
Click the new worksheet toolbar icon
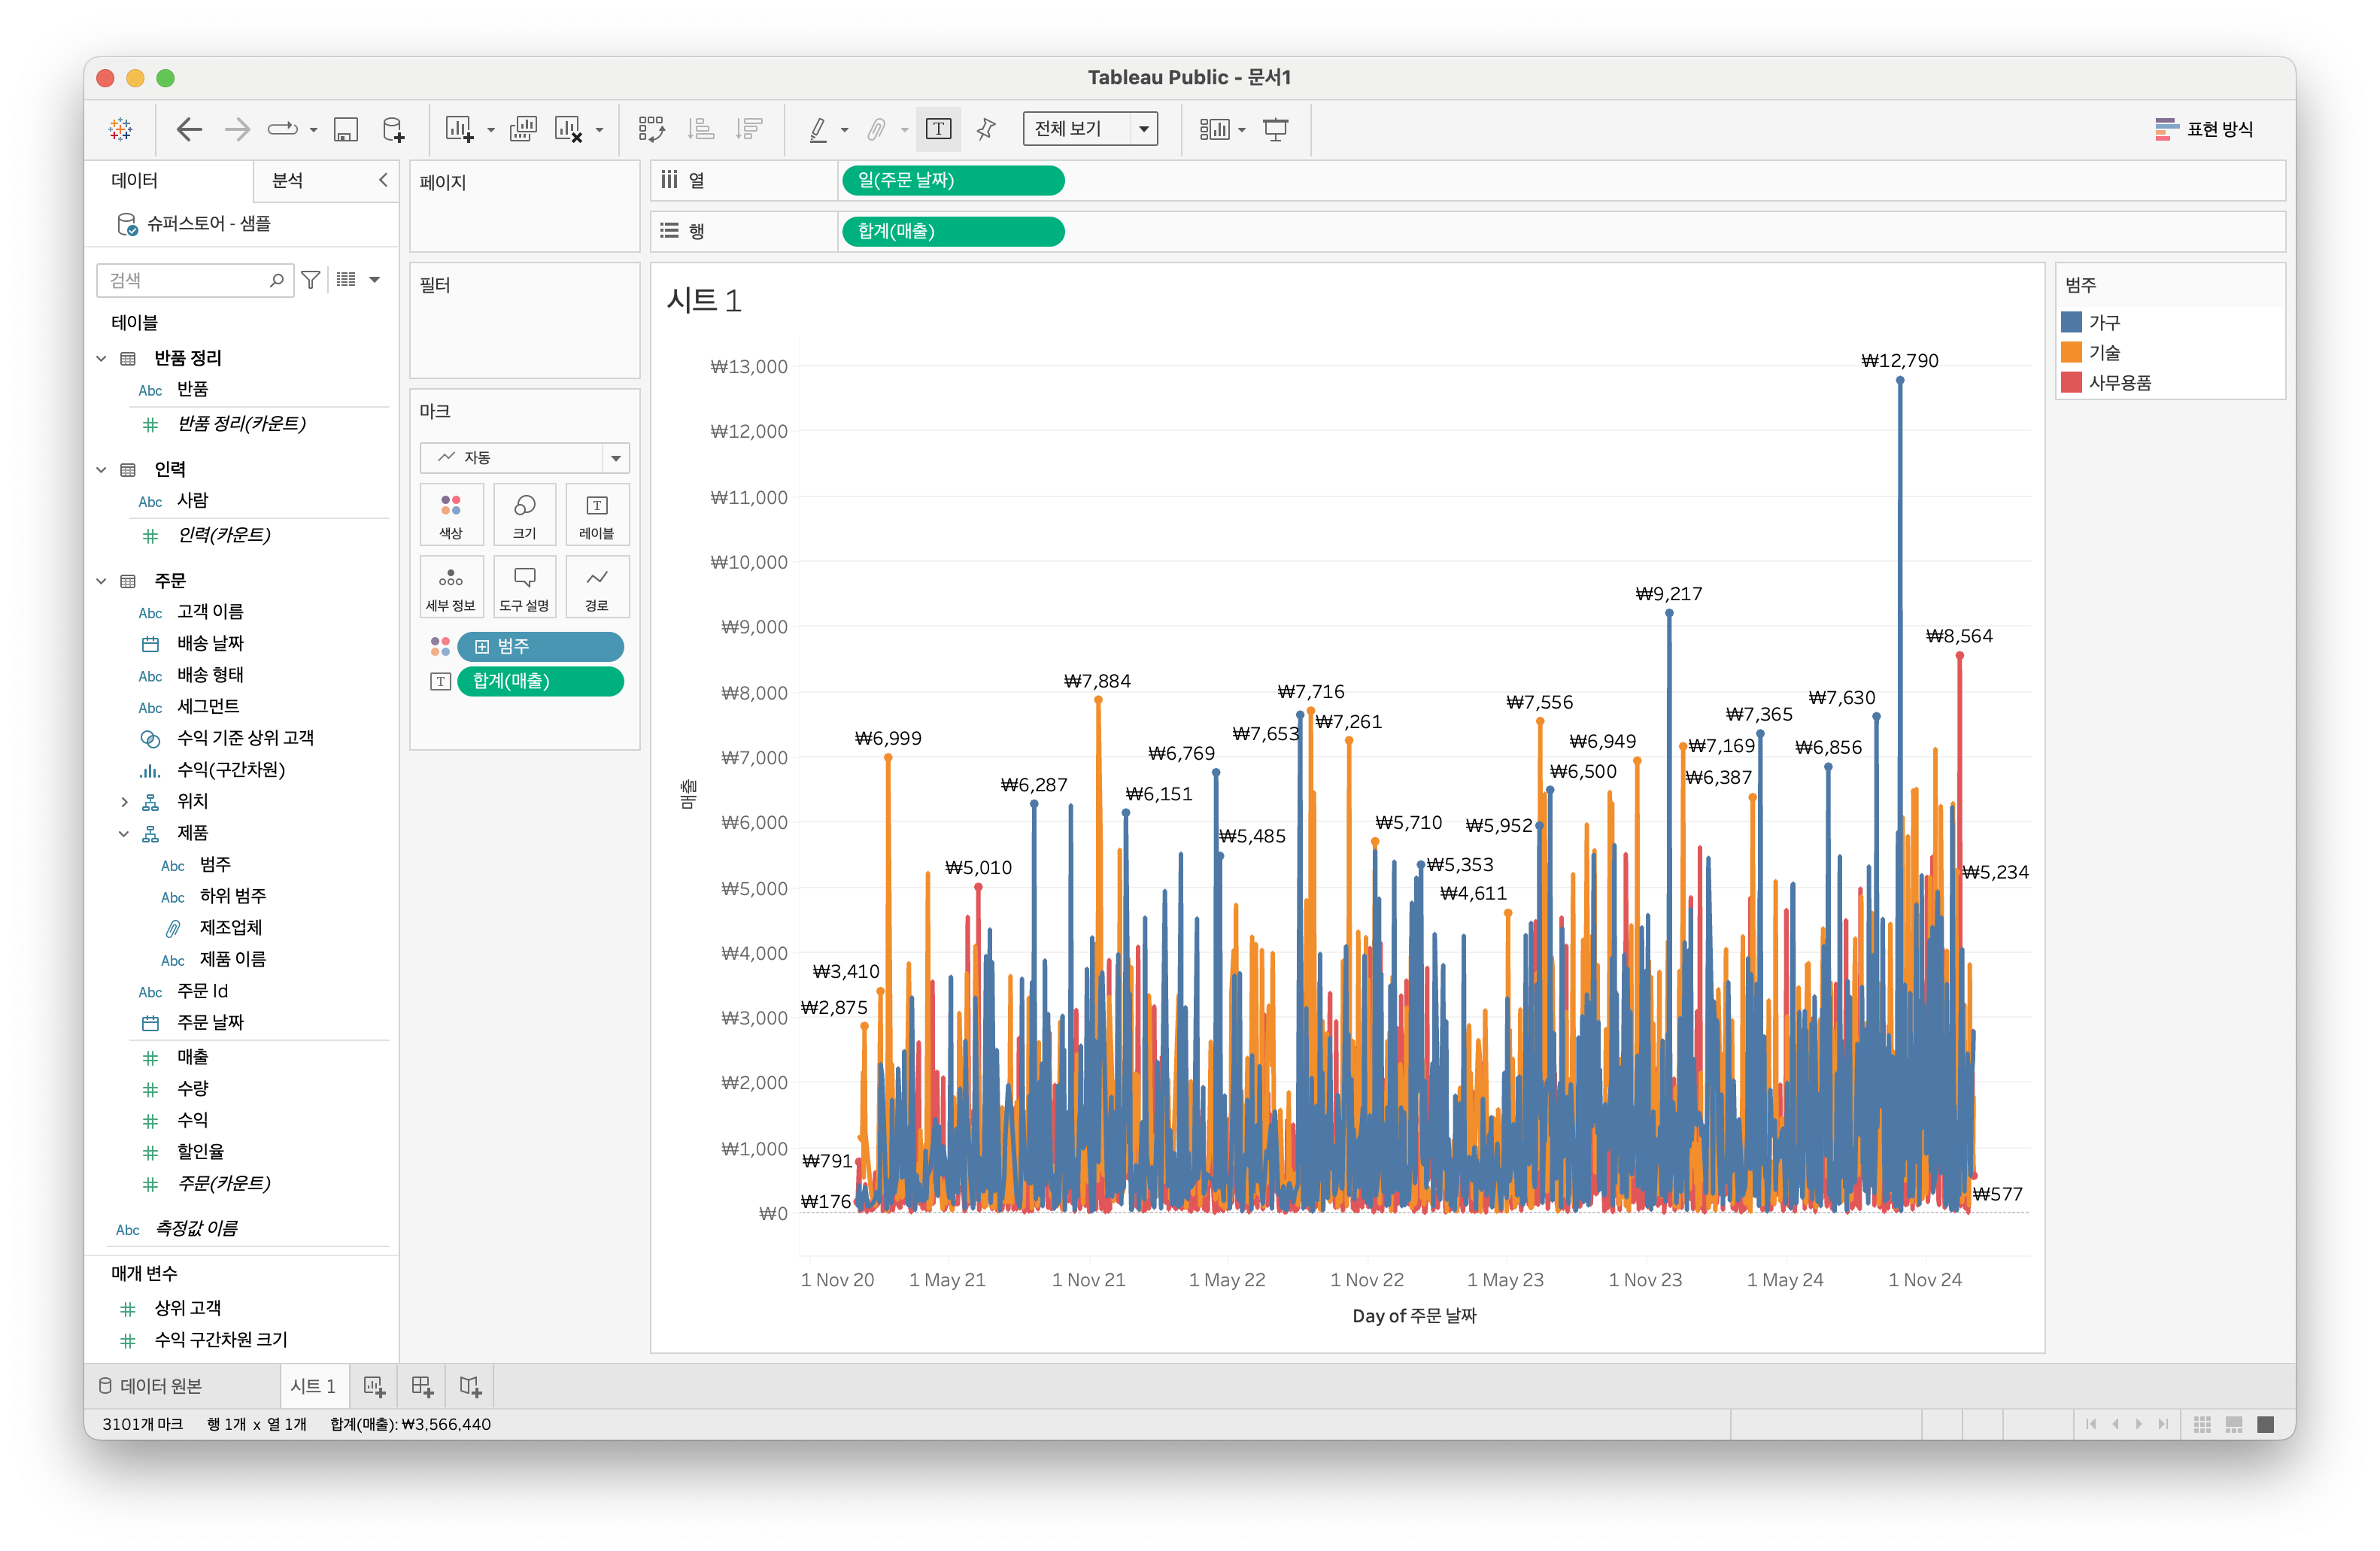[459, 129]
